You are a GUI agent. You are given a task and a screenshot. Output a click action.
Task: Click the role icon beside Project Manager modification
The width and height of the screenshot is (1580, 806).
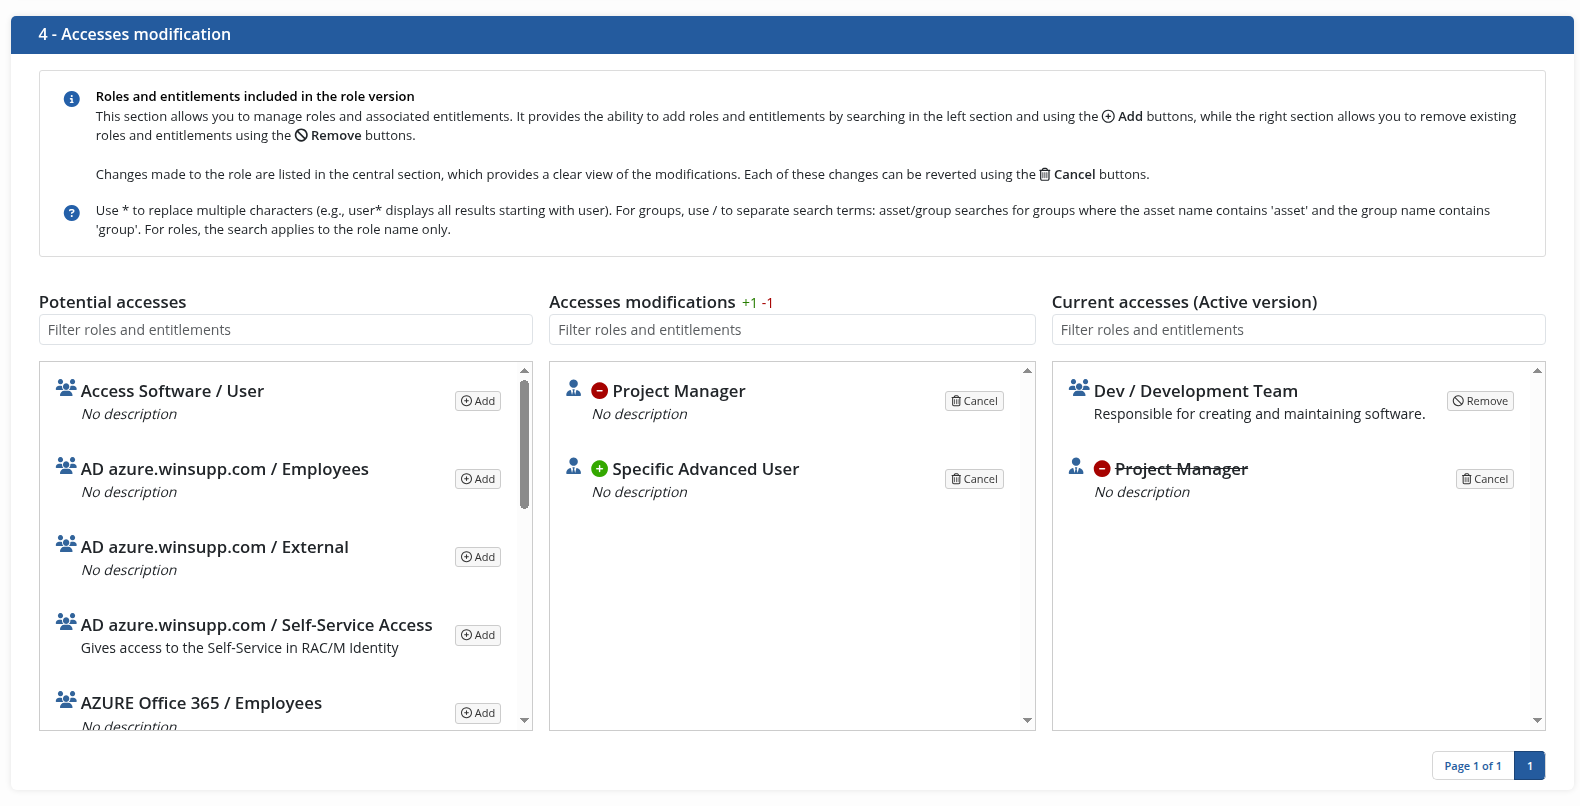click(574, 387)
